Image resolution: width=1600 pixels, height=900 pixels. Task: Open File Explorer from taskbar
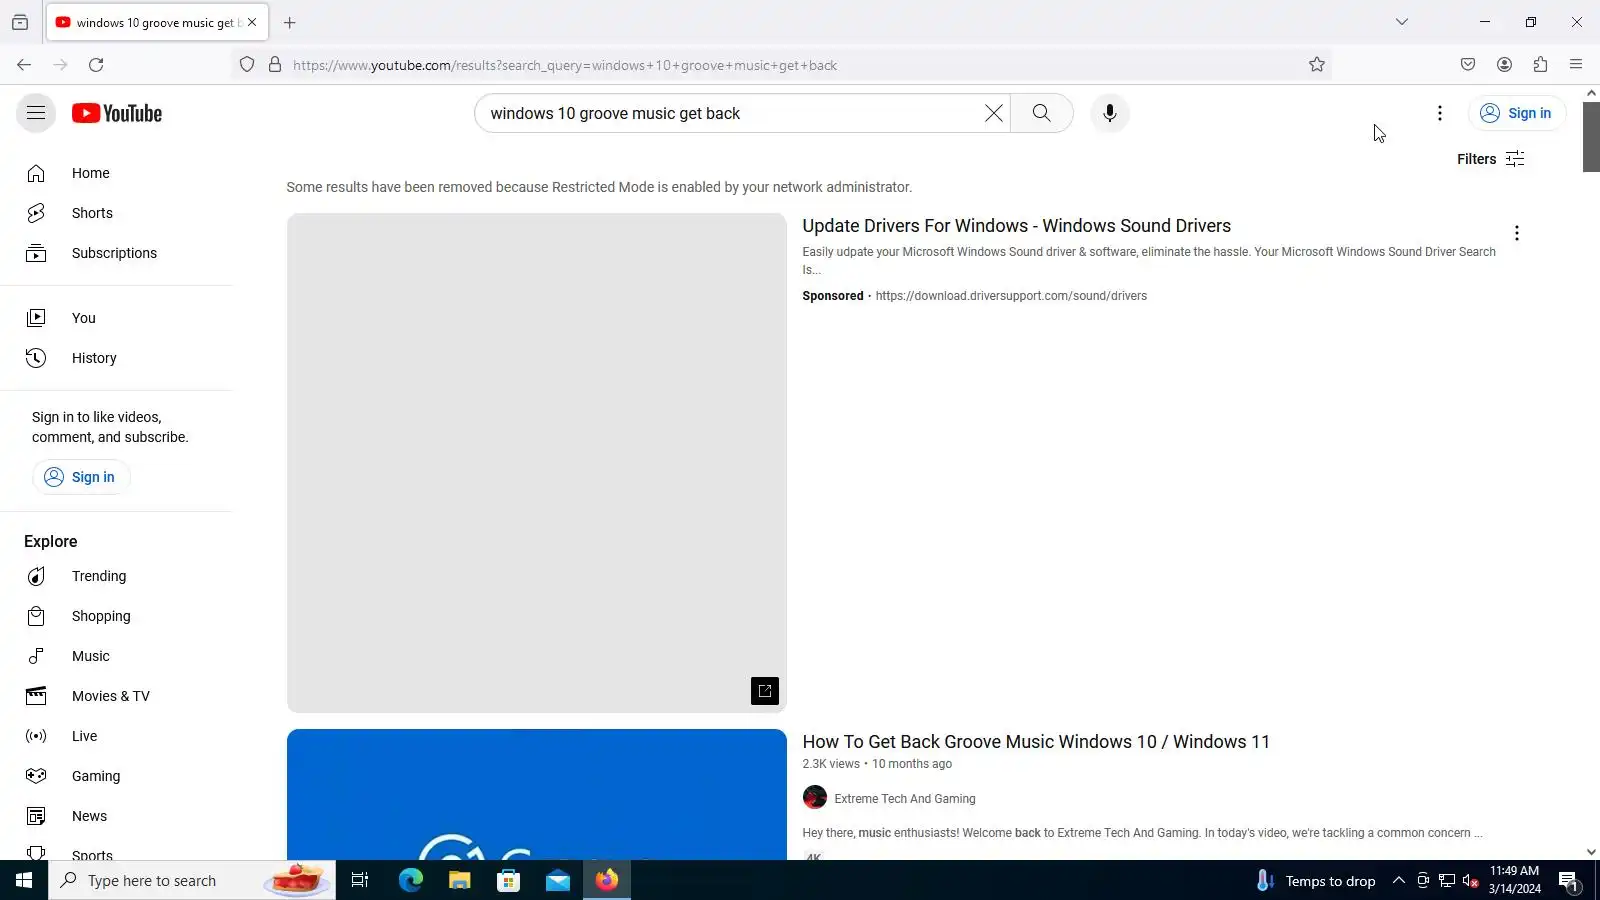pyautogui.click(x=460, y=880)
